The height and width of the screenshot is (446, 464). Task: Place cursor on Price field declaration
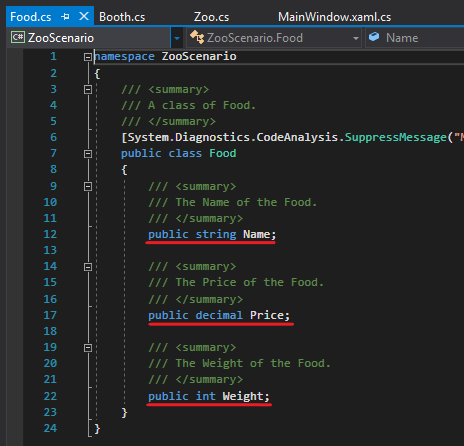tap(219, 315)
